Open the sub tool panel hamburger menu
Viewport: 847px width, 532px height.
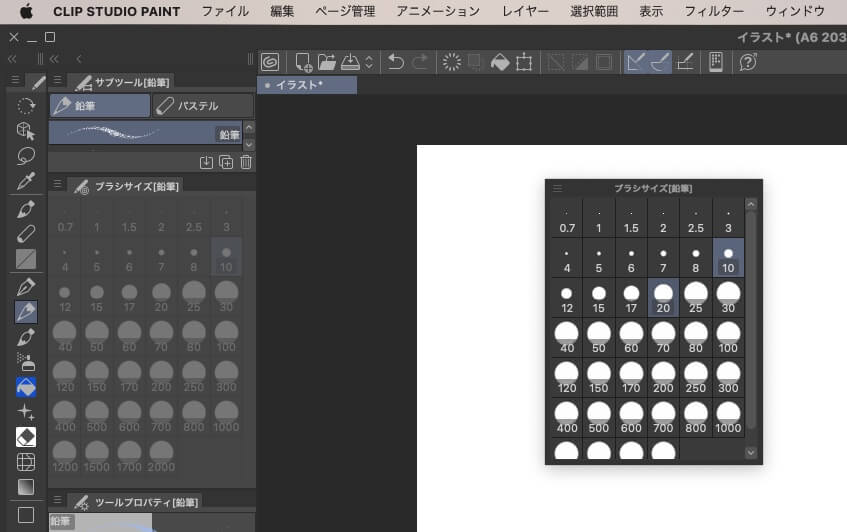click(57, 81)
